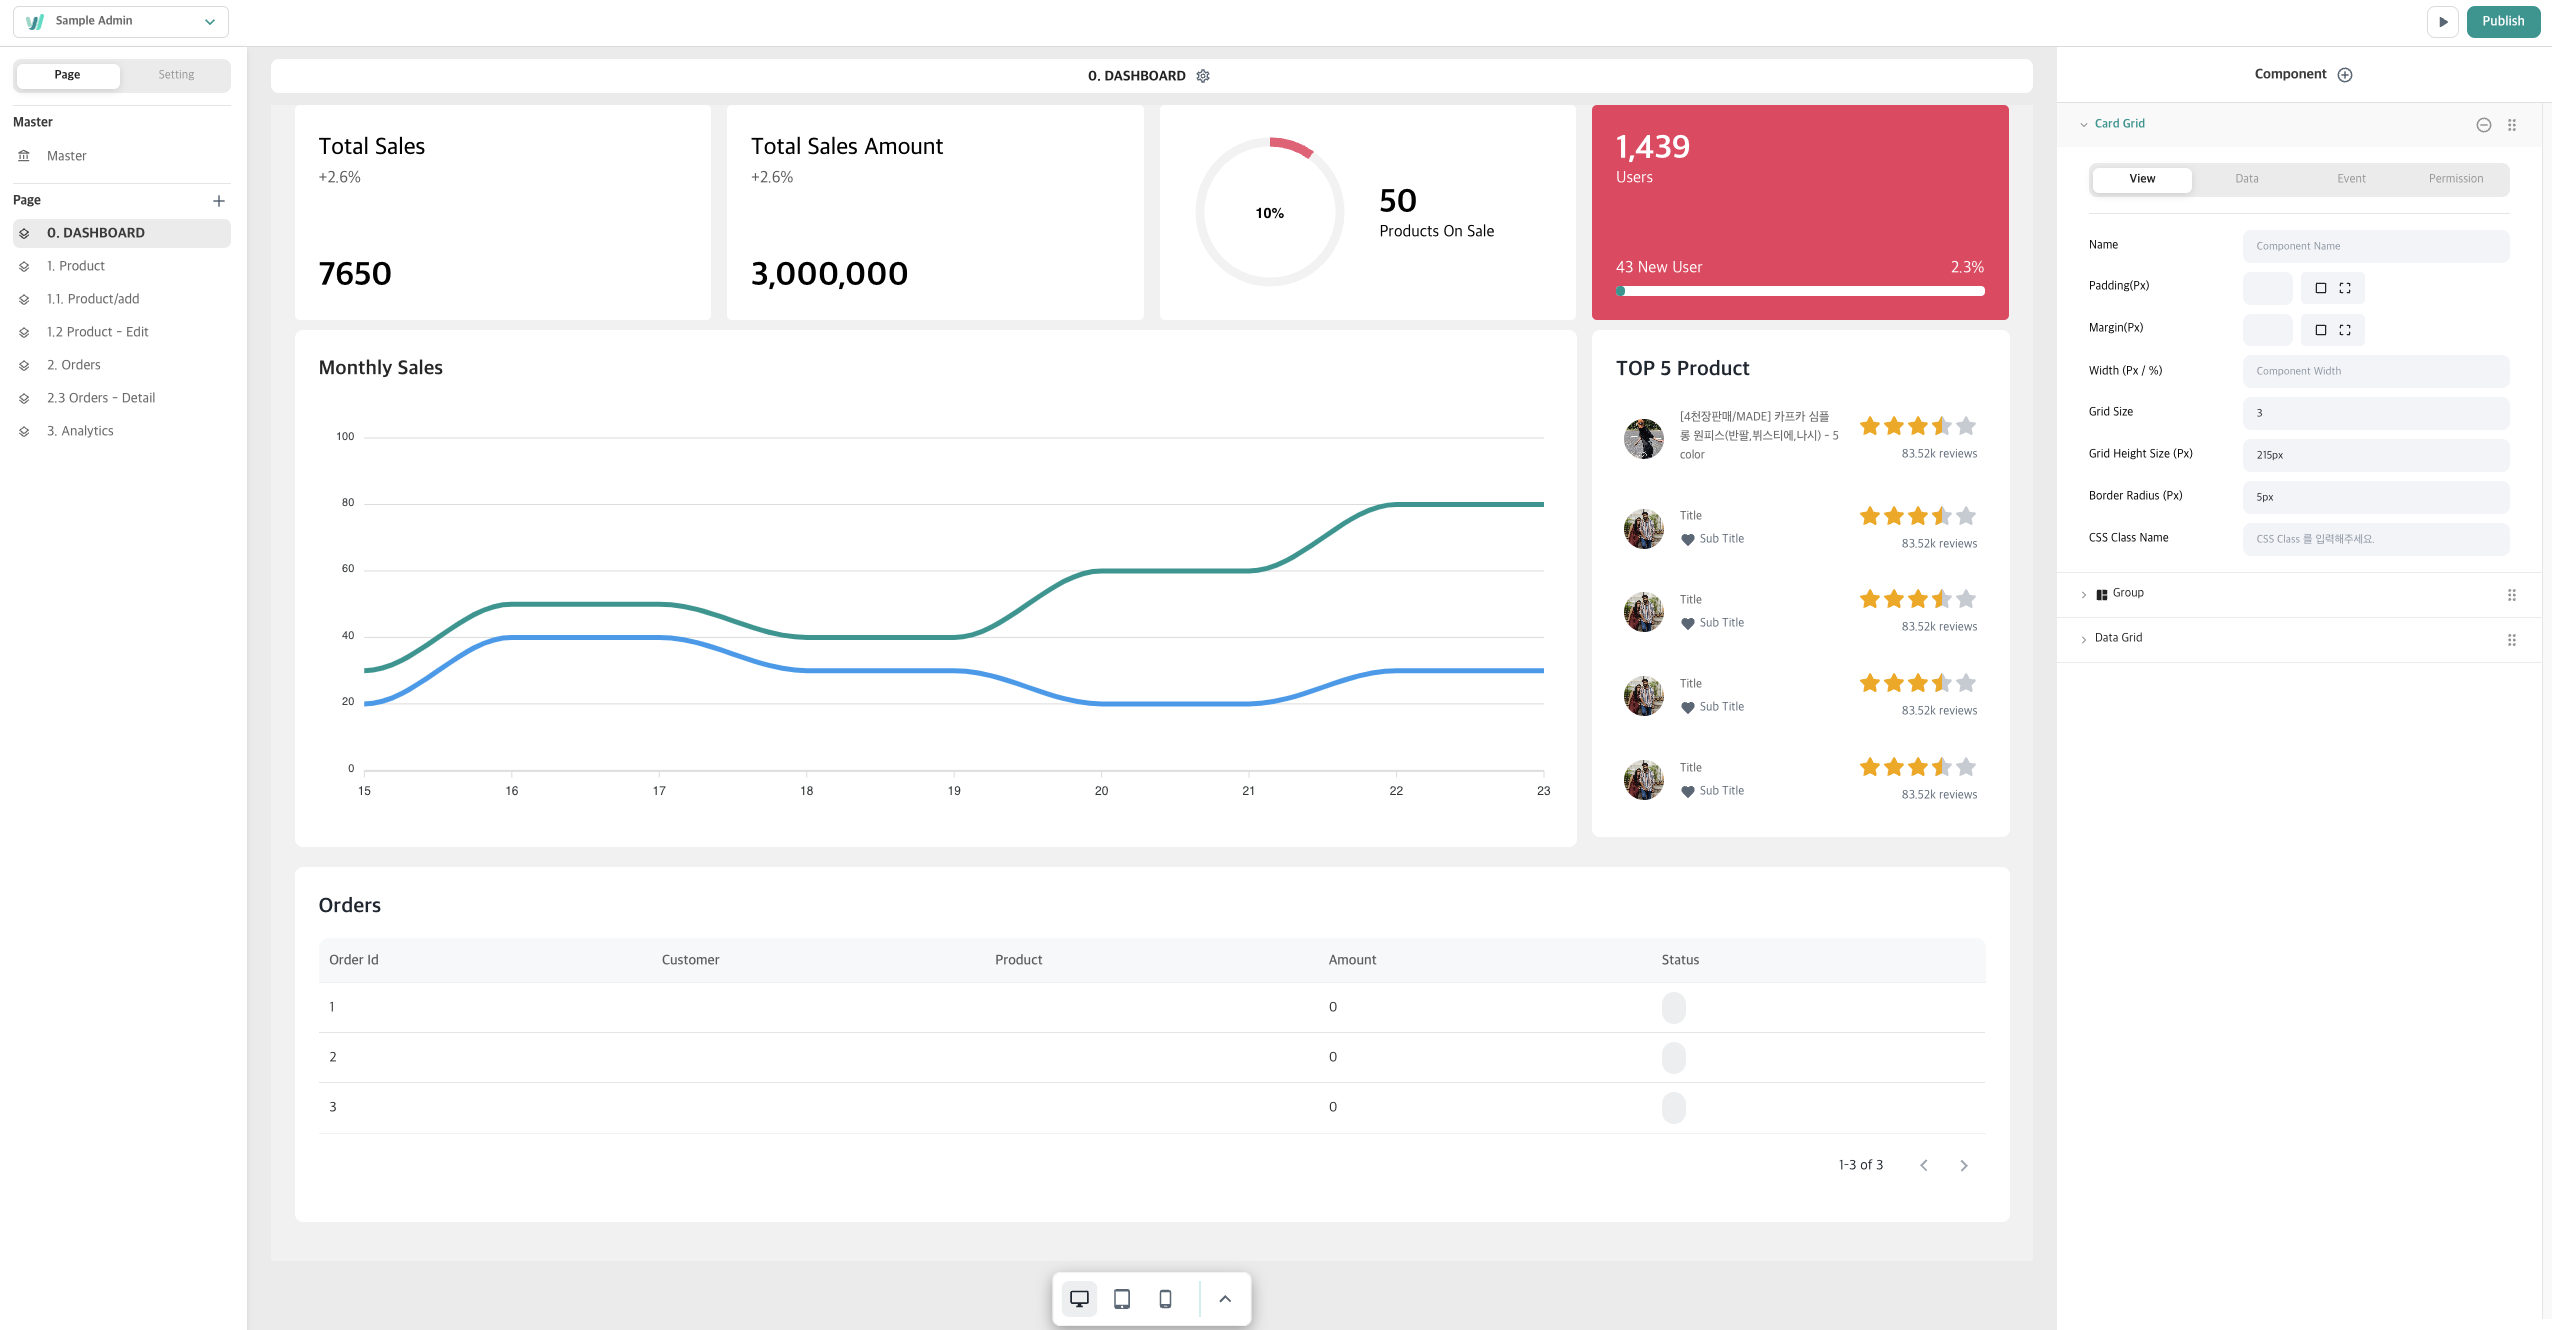Select the Grid Size input field
Viewport: 2552px width, 1330px height.
coord(2373,412)
